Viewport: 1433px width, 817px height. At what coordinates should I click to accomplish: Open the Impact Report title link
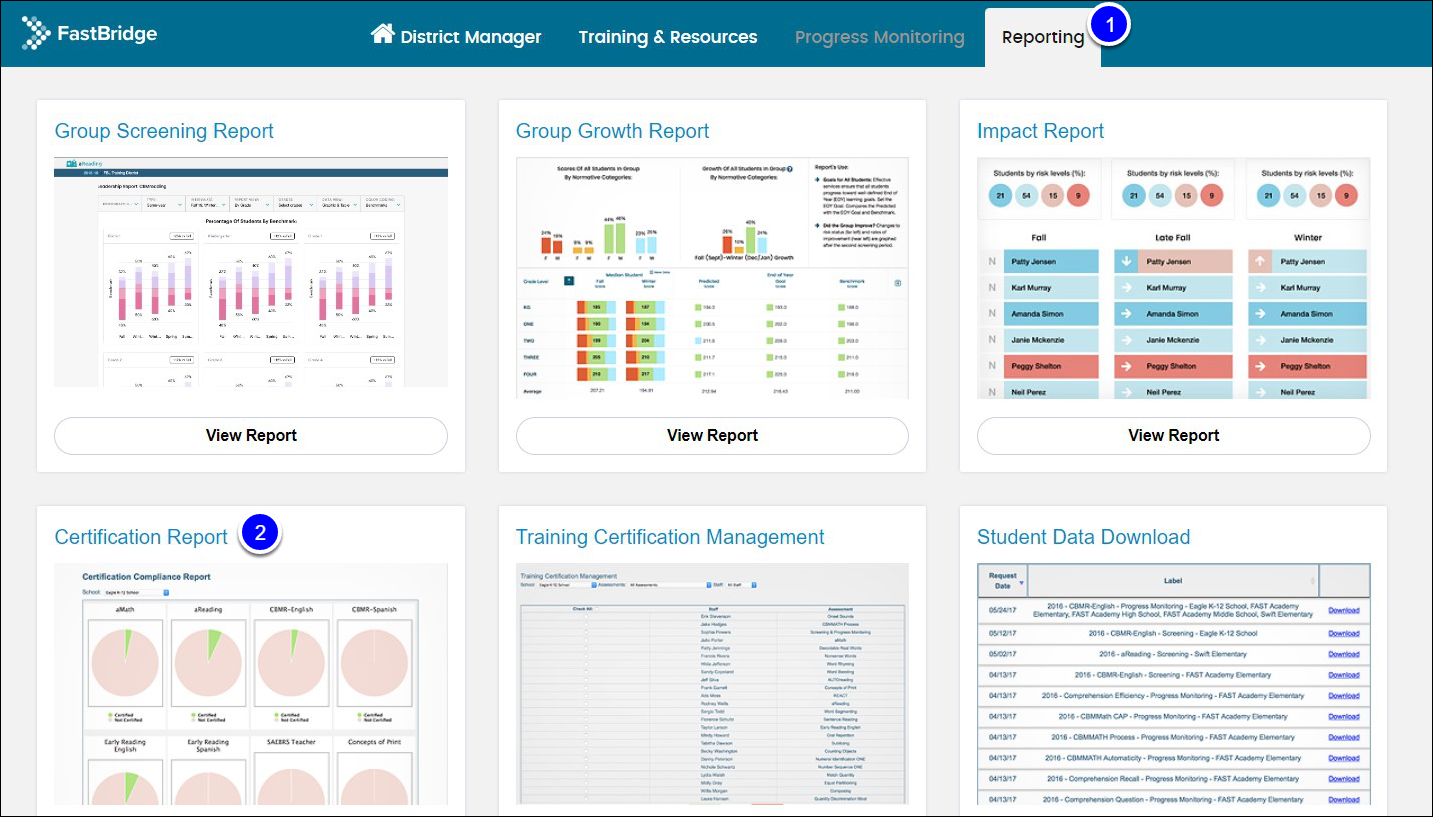click(x=1040, y=131)
